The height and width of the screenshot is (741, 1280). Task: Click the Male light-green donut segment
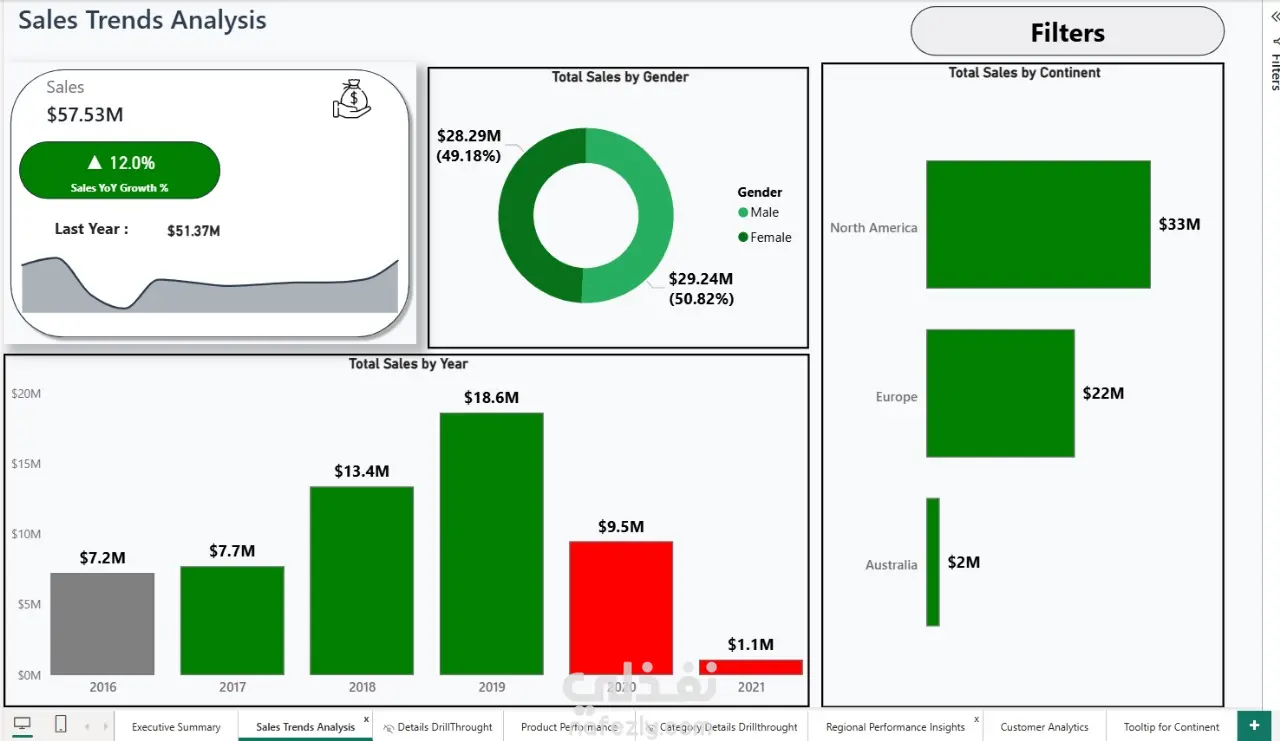click(655, 216)
